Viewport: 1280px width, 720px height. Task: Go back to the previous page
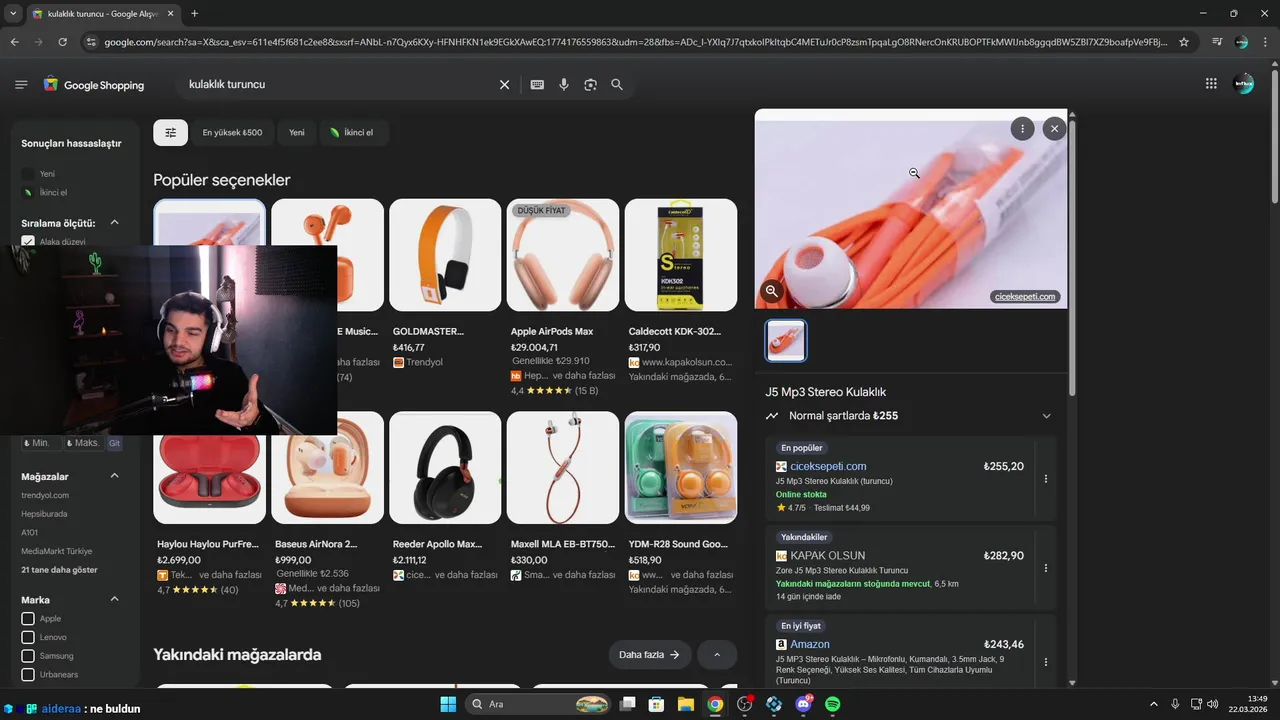[14, 42]
